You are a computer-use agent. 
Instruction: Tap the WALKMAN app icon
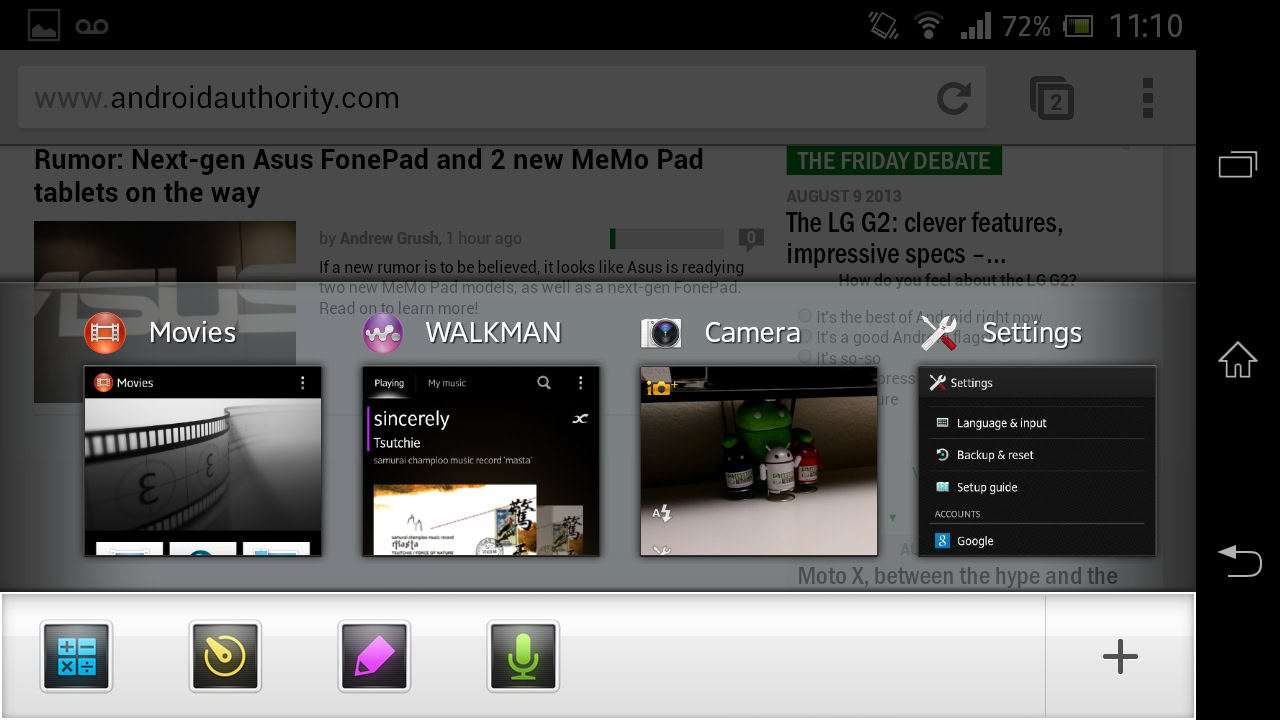(x=383, y=333)
